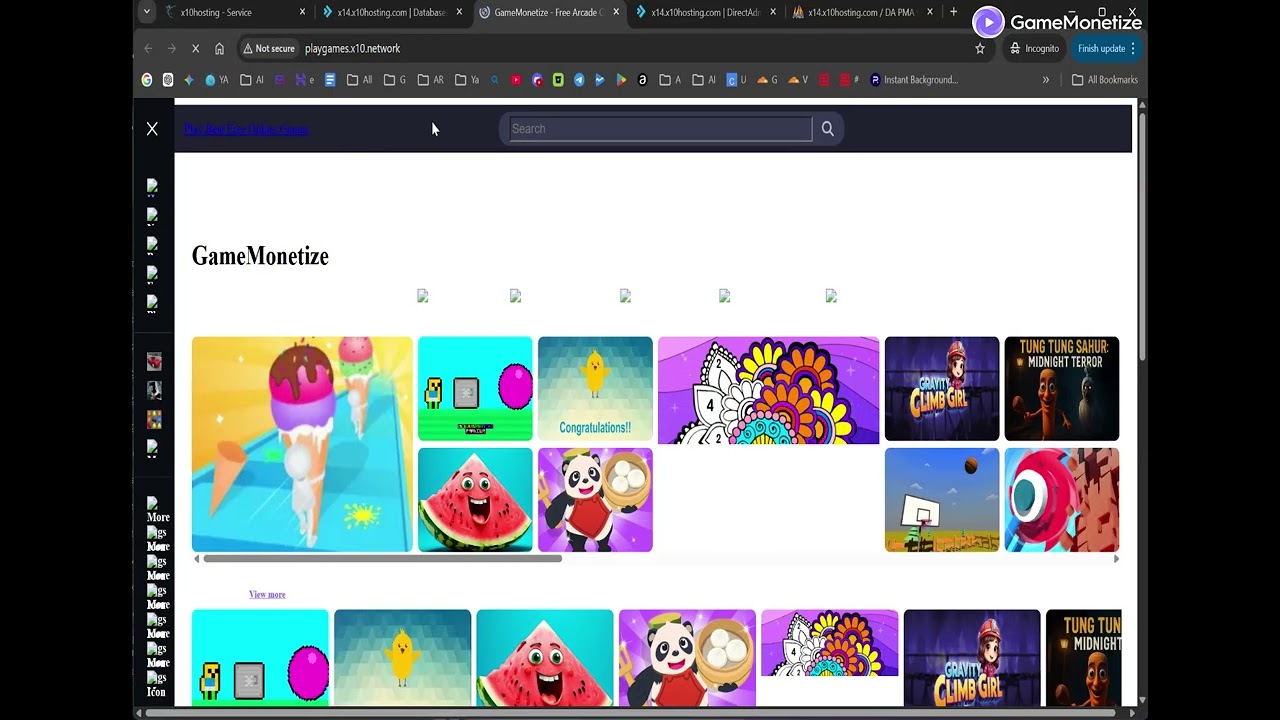Close the site sidebar with the X
Viewport: 1280px width, 720px height.
[152, 129]
